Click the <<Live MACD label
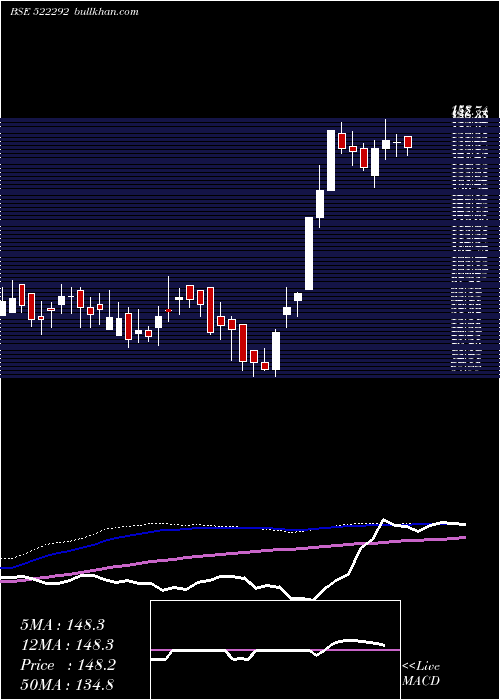The width and height of the screenshot is (500, 700). (x=421, y=674)
